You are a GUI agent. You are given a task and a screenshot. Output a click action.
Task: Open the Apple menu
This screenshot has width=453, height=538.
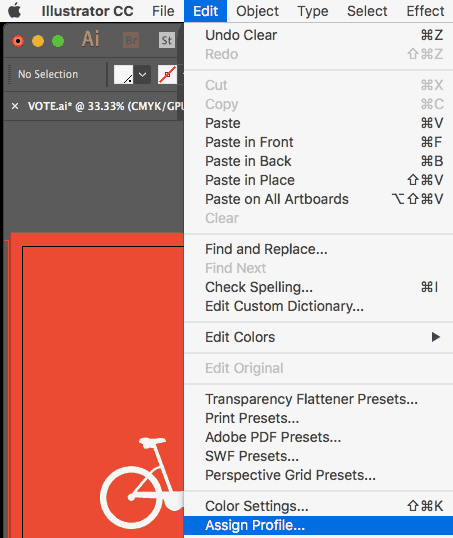pos(15,11)
